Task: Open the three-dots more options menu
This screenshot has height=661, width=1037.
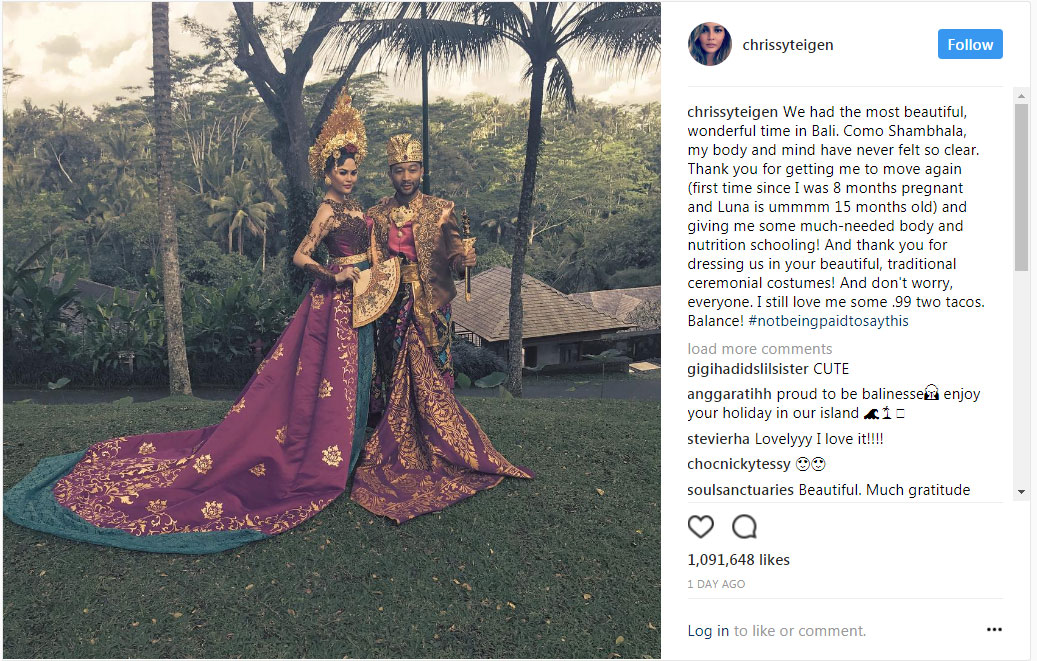Action: [994, 629]
